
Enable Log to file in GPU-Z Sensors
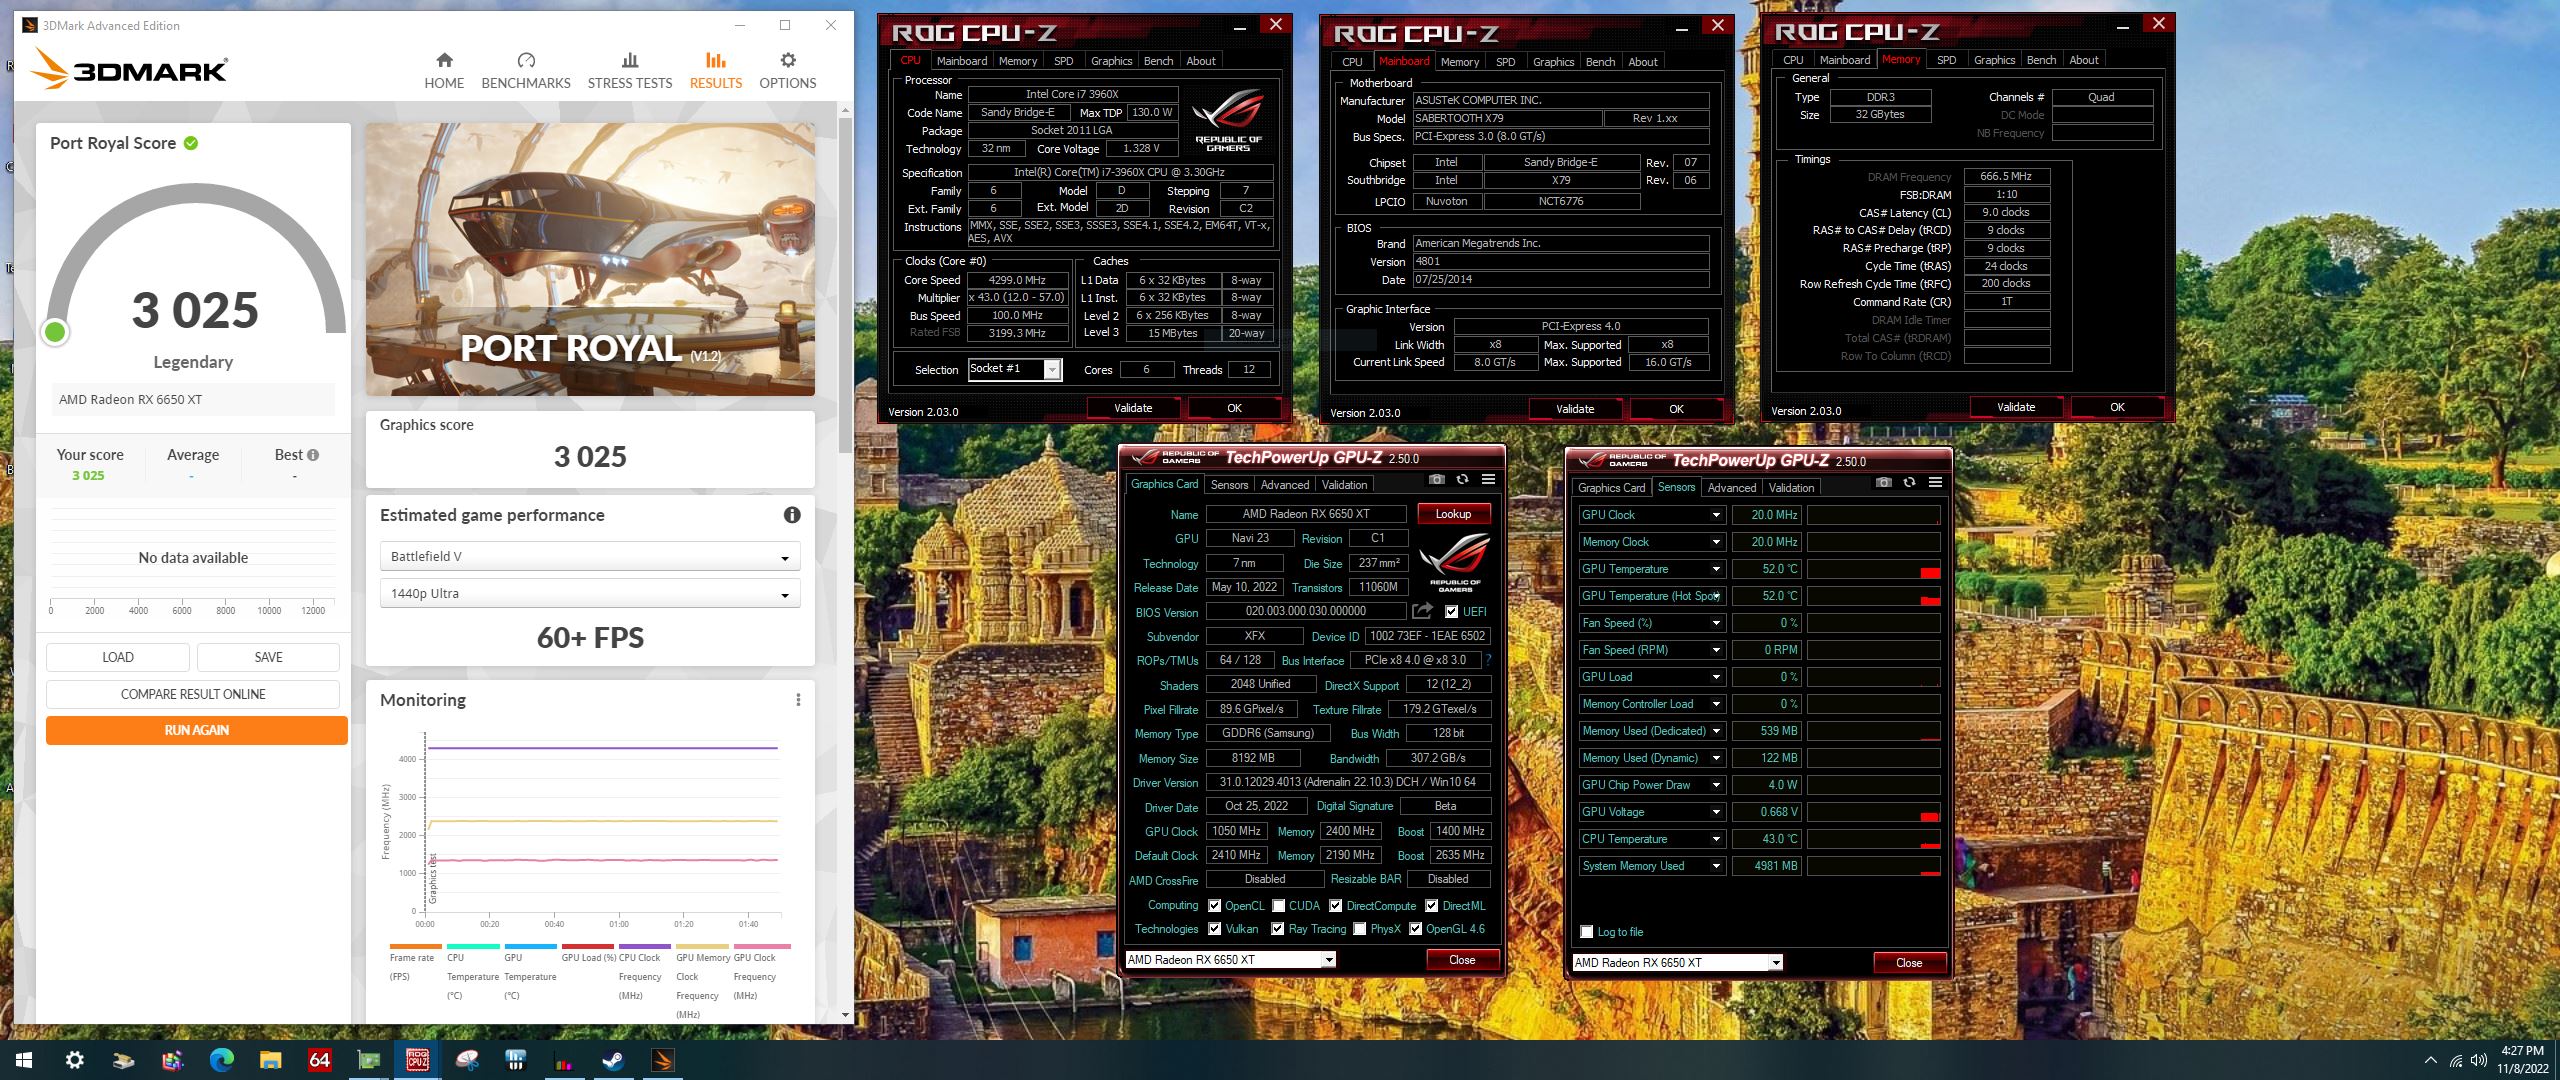[x=1586, y=932]
